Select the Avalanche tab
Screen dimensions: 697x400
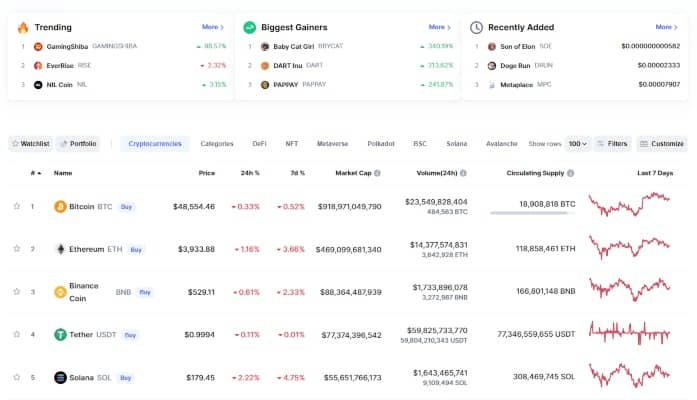(501, 144)
